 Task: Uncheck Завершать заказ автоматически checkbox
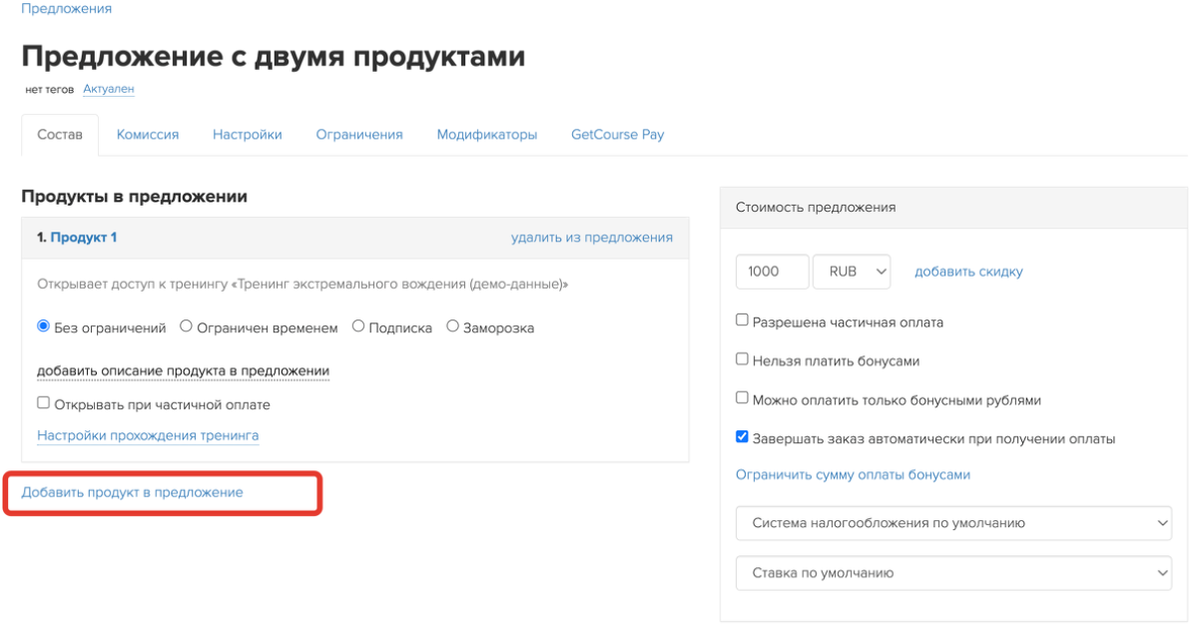tap(742, 437)
